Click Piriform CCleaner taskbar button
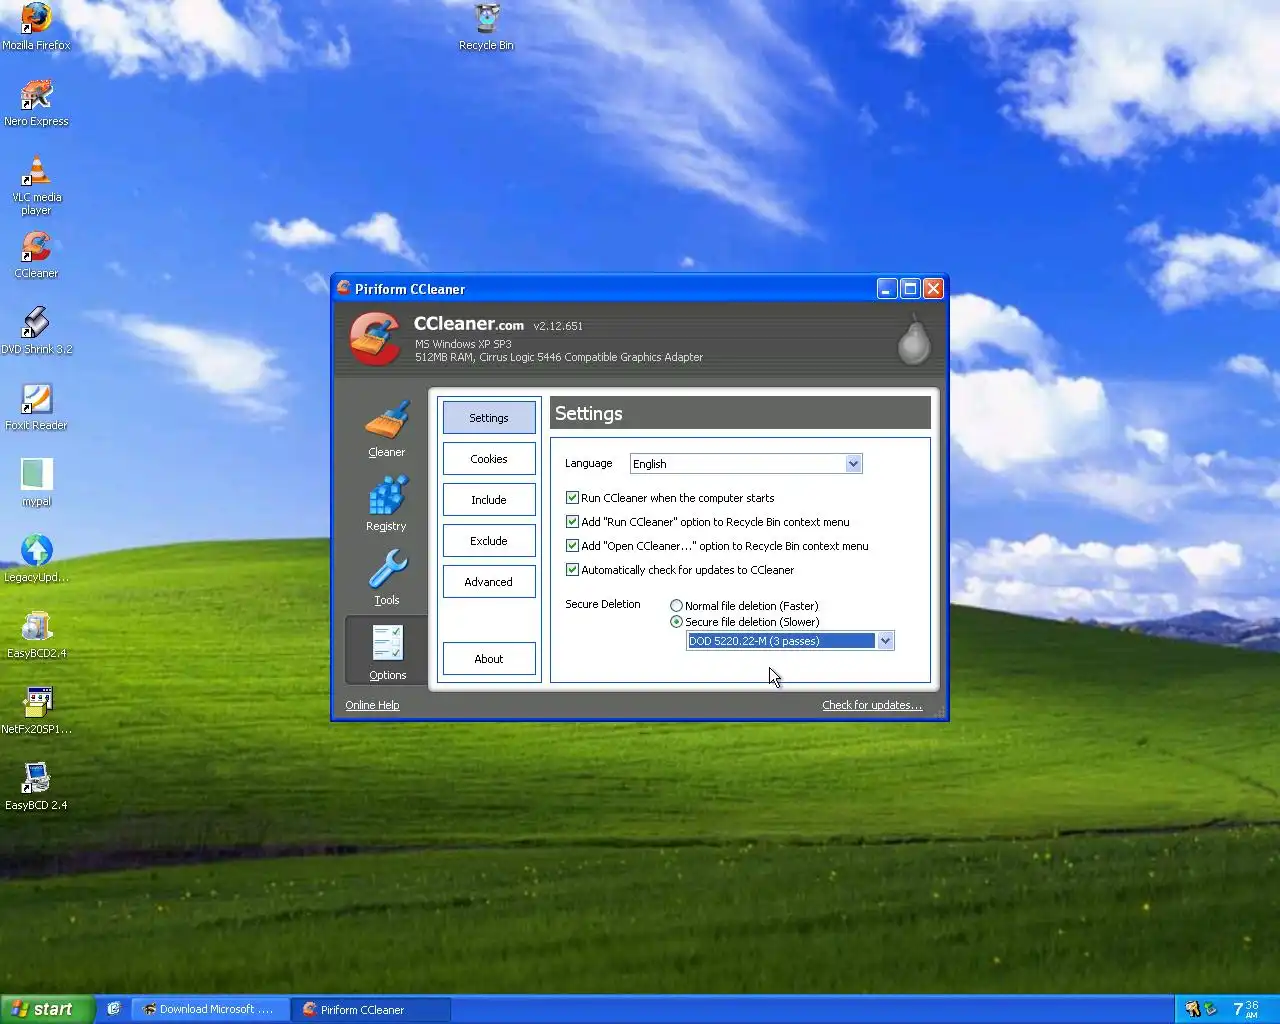This screenshot has width=1280, height=1024. pyautogui.click(x=370, y=1009)
